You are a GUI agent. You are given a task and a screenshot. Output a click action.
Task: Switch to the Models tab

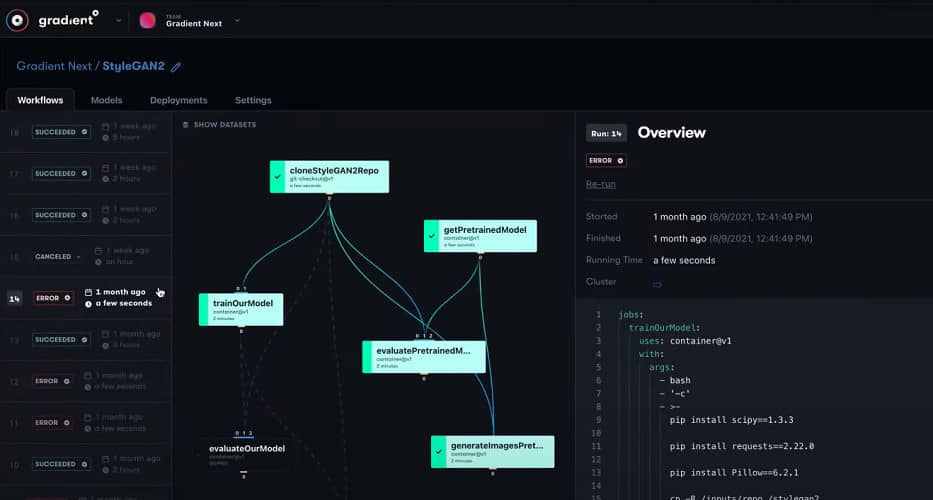[107, 100]
